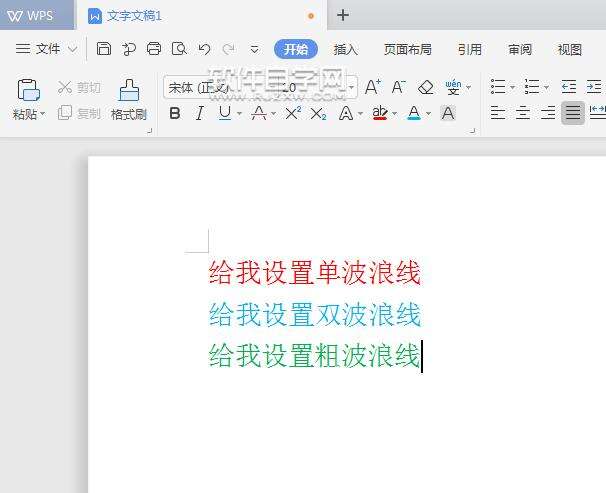
Task: Open clipboard dialog launcher corner icon
Action: pyautogui.click(x=150, y=131)
